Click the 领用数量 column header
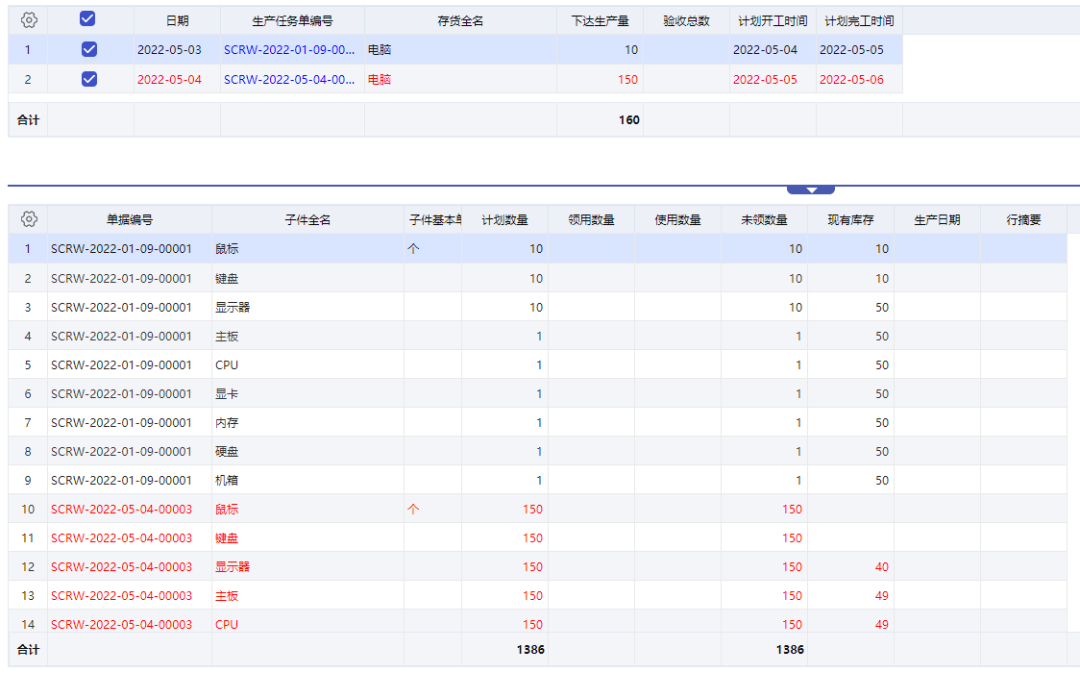This screenshot has width=1080, height=673. pyautogui.click(x=591, y=220)
